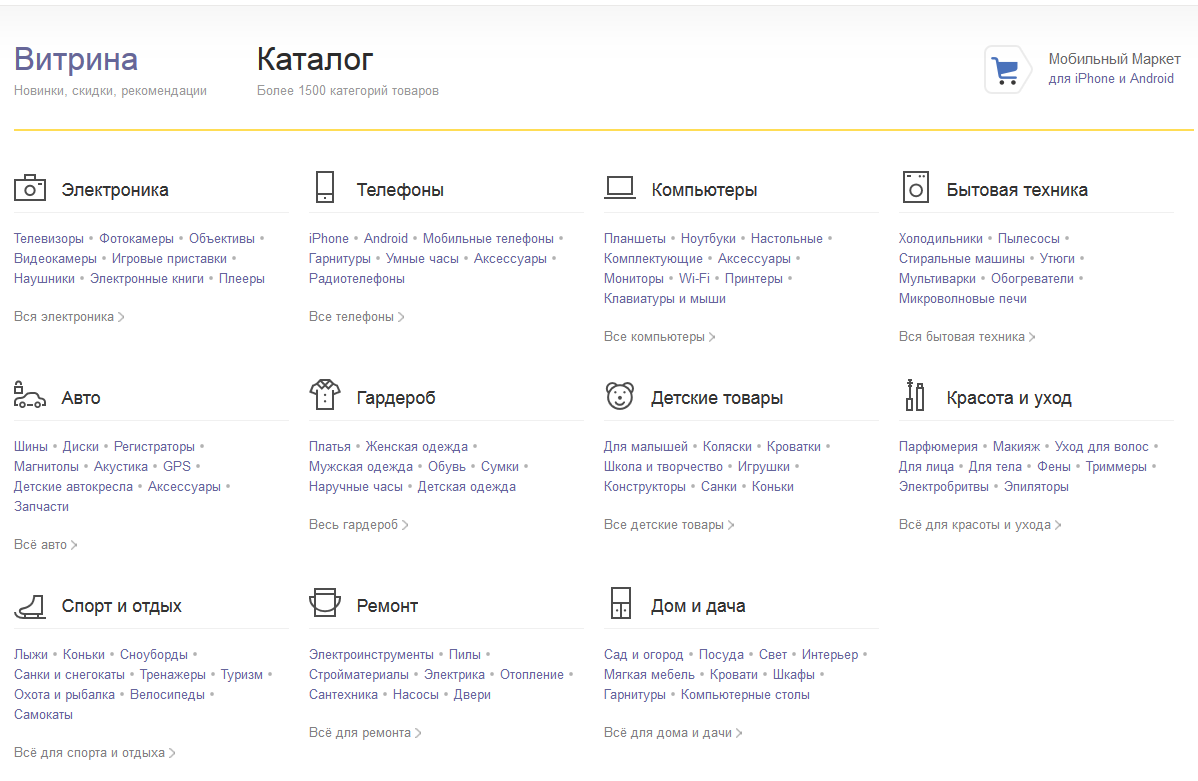Click the camera icon beside Электроника
Image resolution: width=1198 pixels, height=781 pixels.
tap(30, 188)
